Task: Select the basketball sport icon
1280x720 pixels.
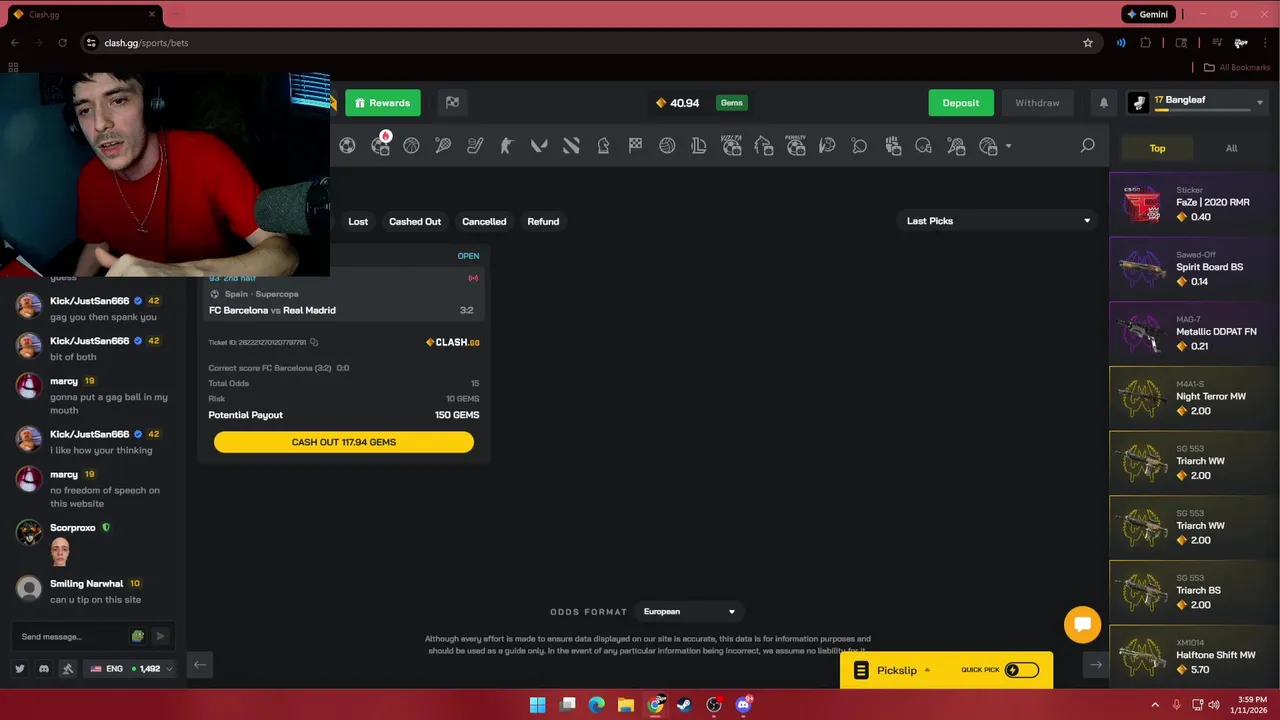Action: pyautogui.click(x=411, y=146)
